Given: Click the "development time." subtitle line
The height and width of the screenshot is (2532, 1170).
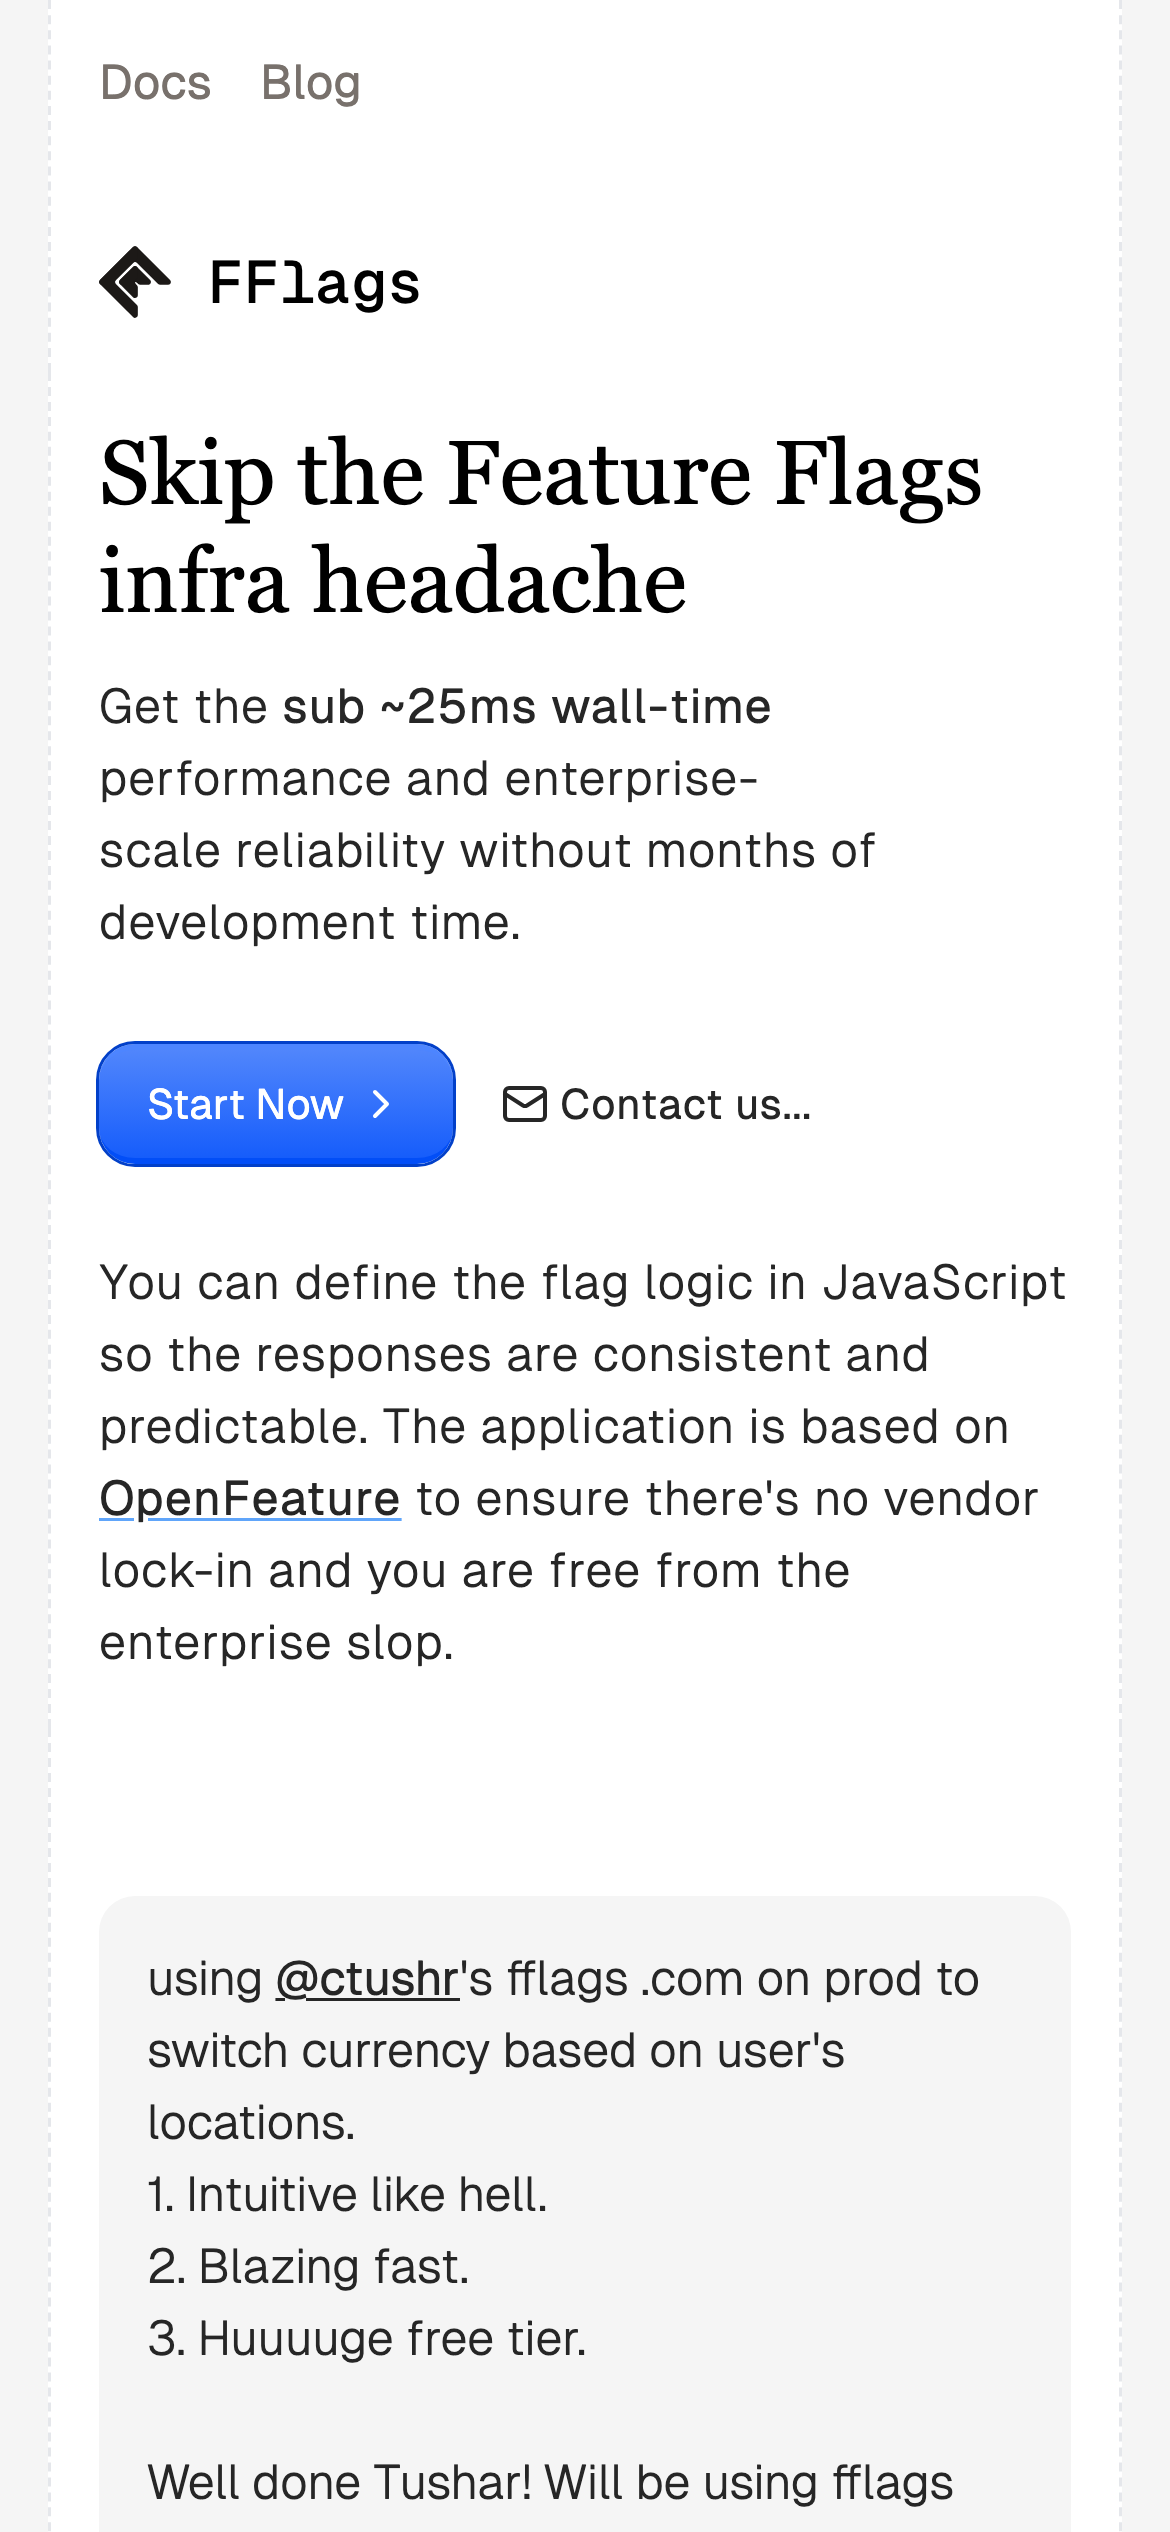Looking at the screenshot, I should (x=310, y=922).
